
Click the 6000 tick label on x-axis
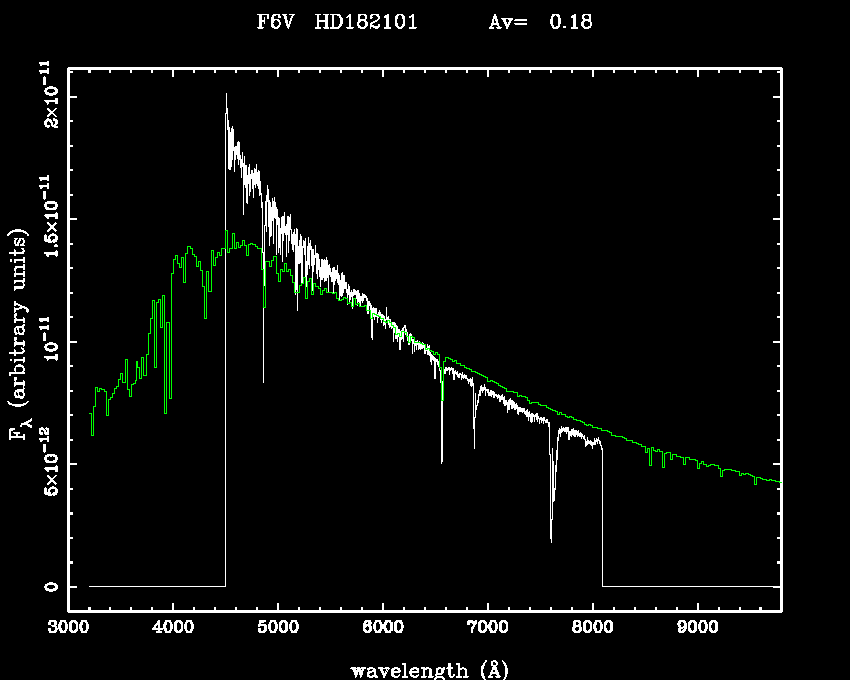(x=382, y=628)
